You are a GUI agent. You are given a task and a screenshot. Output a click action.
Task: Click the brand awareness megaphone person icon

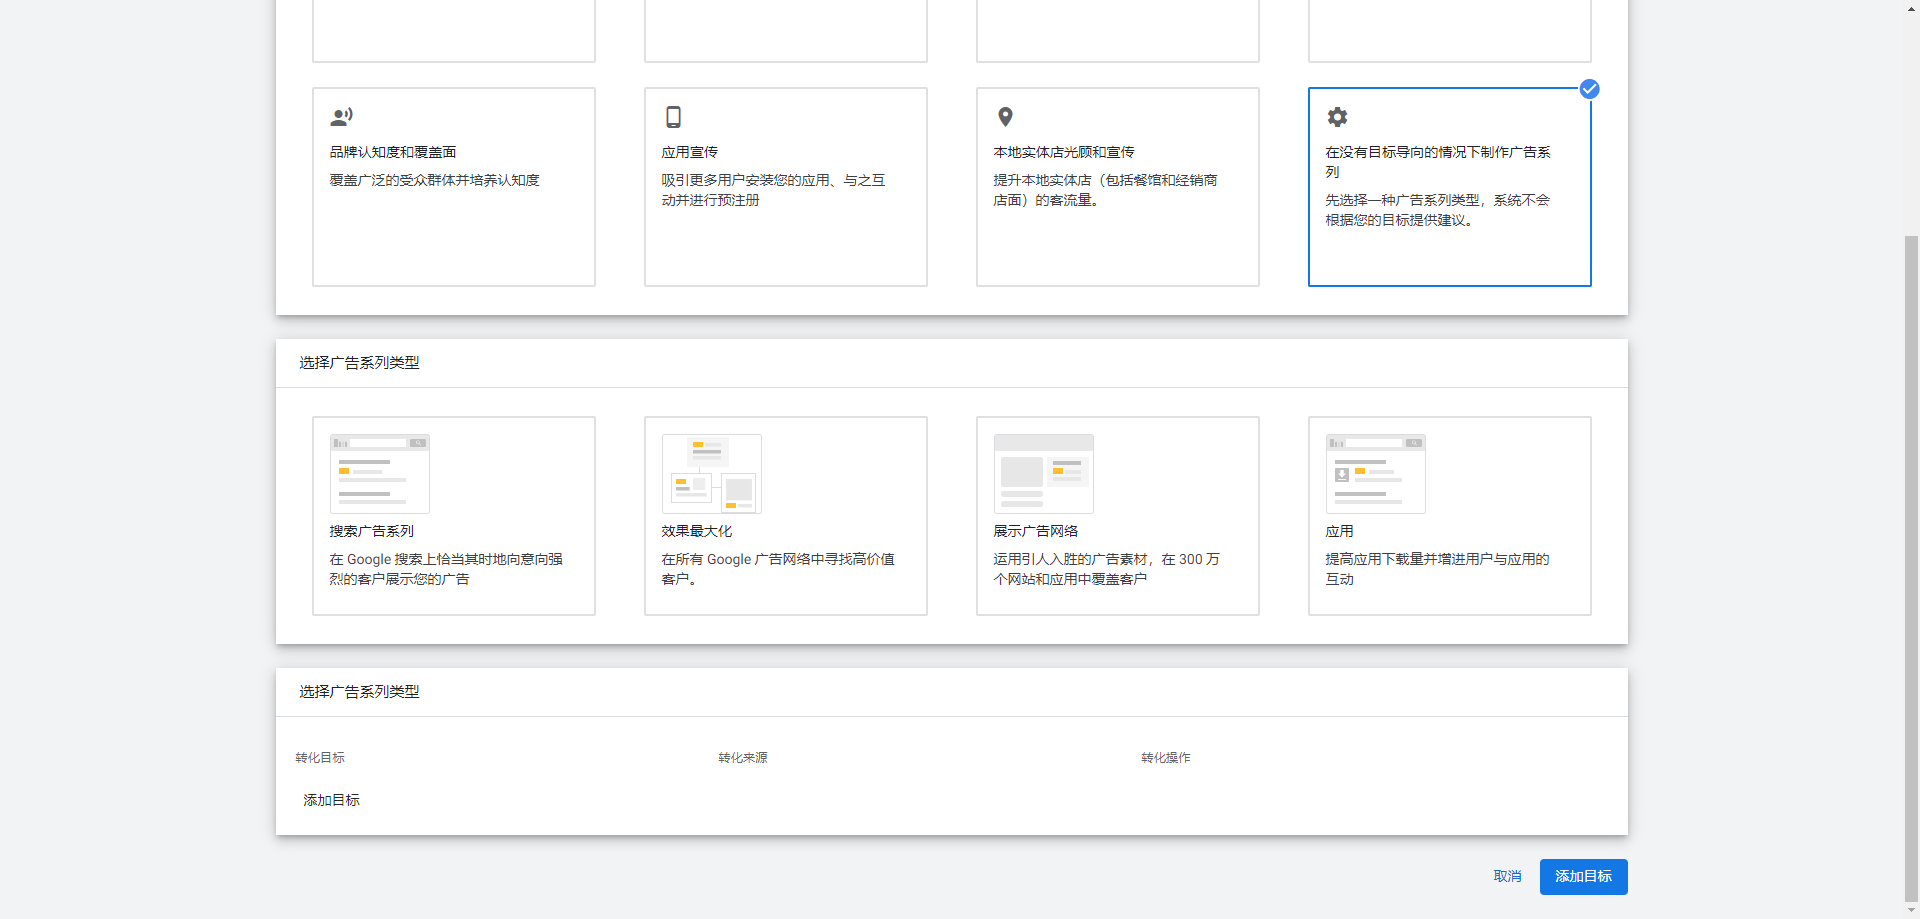pos(341,117)
